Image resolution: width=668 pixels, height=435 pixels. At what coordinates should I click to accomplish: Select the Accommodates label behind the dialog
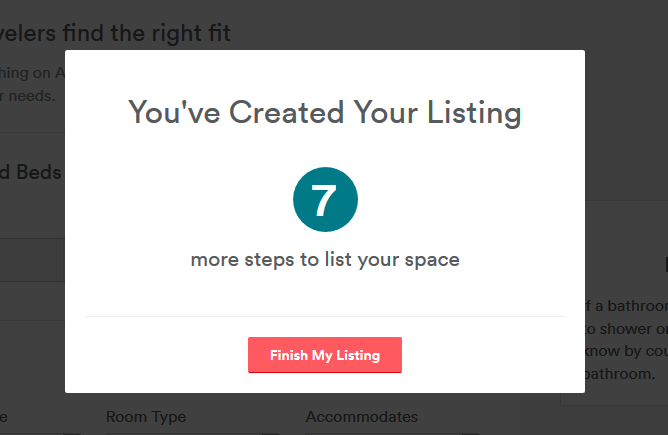coord(361,417)
